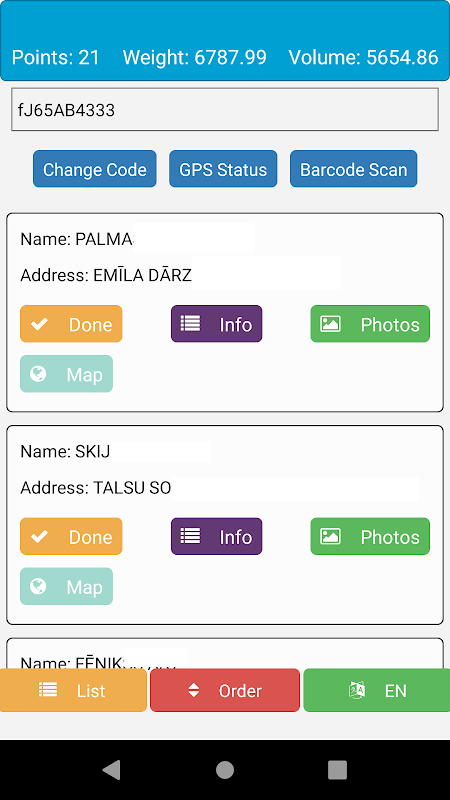View Photos for the SKIJ entry
The height and width of the screenshot is (800, 450).
(370, 536)
